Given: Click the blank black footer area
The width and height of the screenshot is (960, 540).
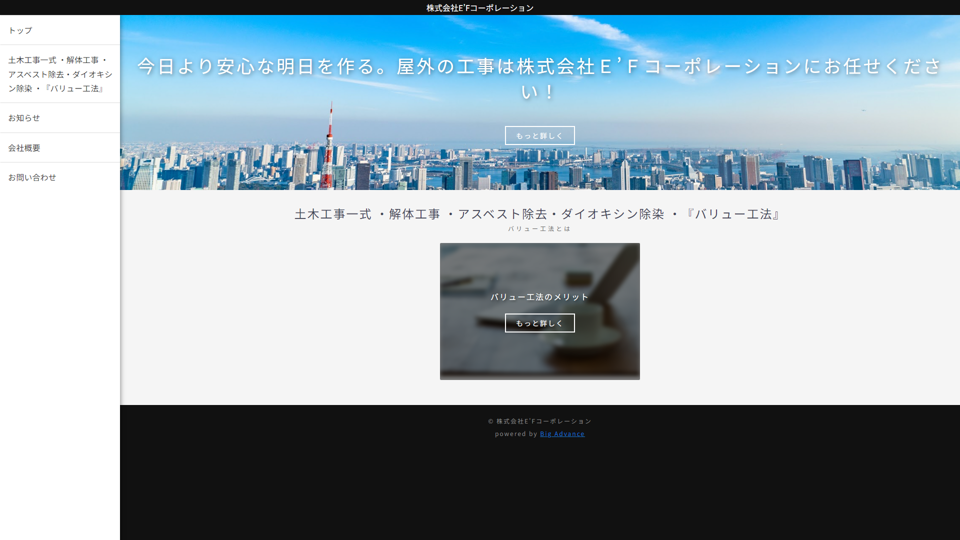Looking at the screenshot, I should tap(540, 490).
